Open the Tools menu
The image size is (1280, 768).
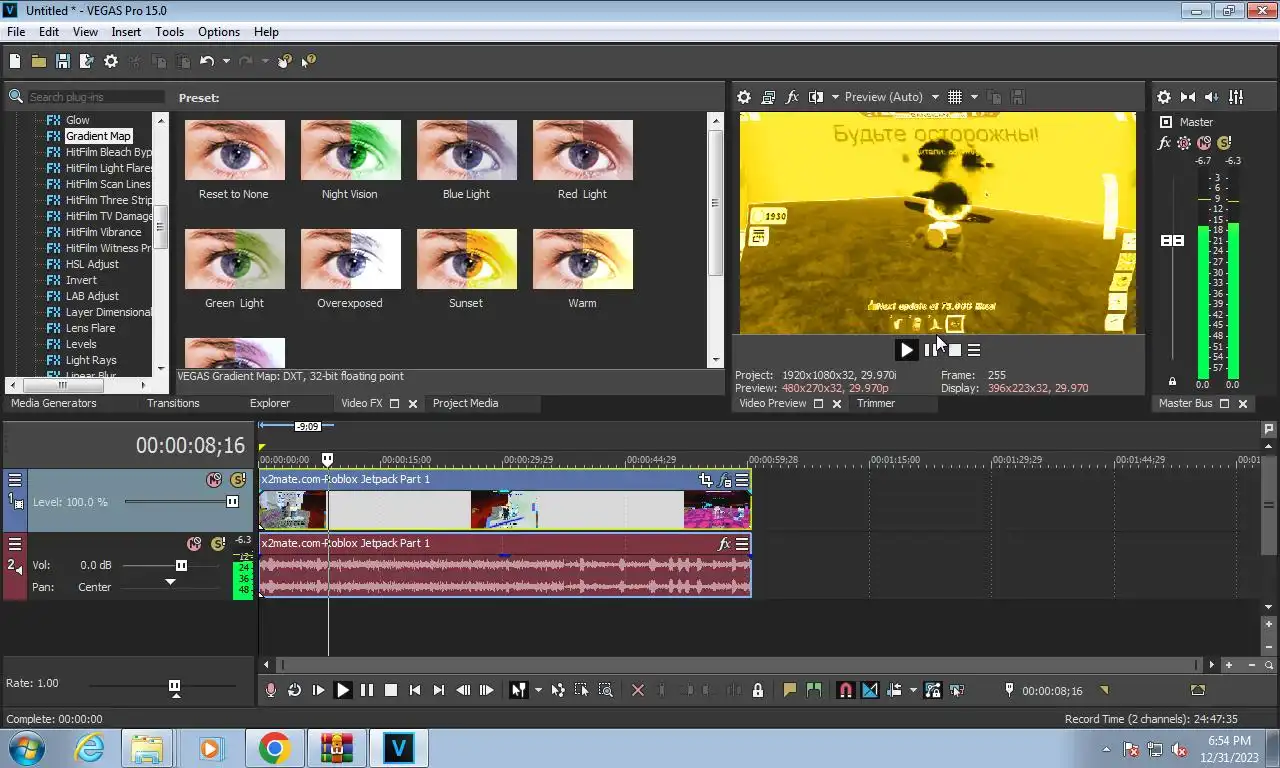[x=169, y=32]
